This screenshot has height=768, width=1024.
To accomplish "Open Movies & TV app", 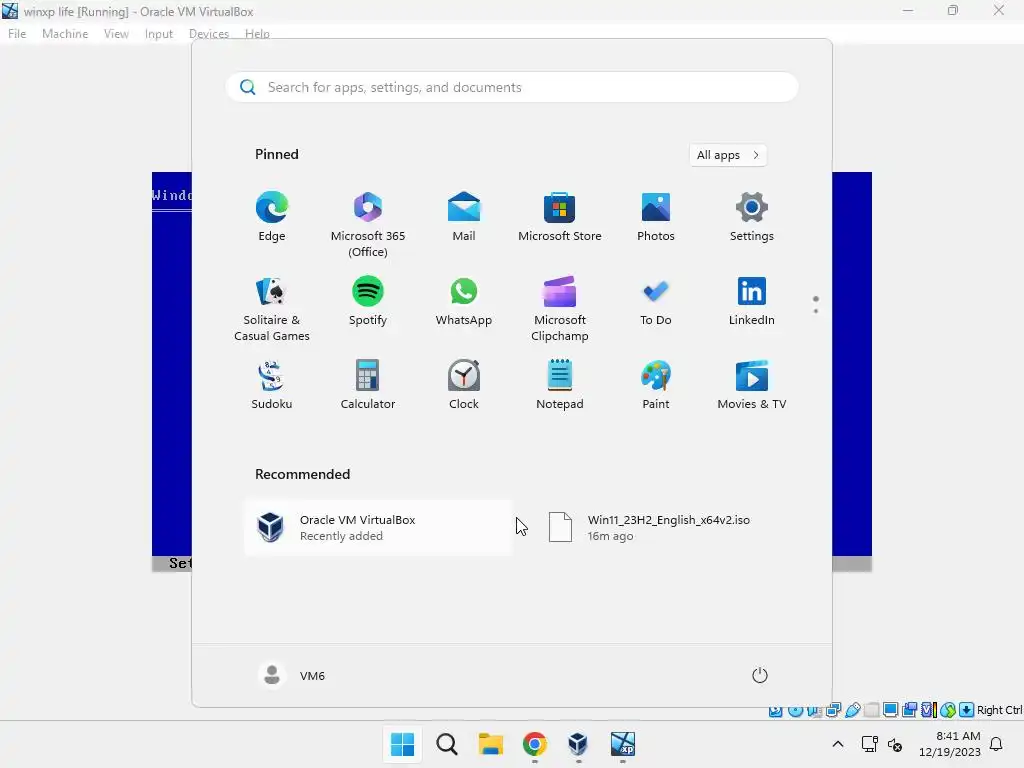I will coord(752,385).
